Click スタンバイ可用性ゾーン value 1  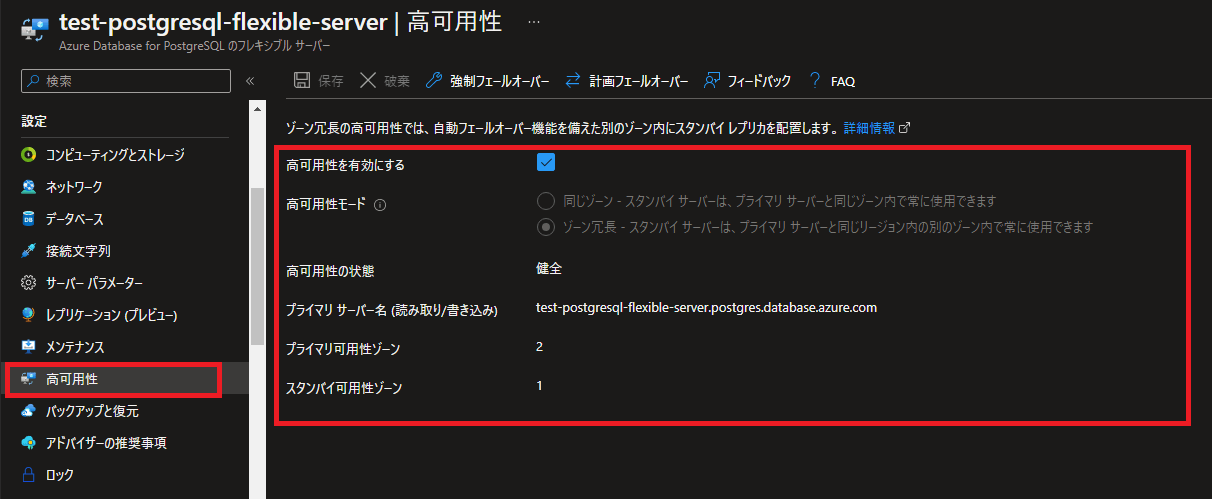(x=540, y=385)
